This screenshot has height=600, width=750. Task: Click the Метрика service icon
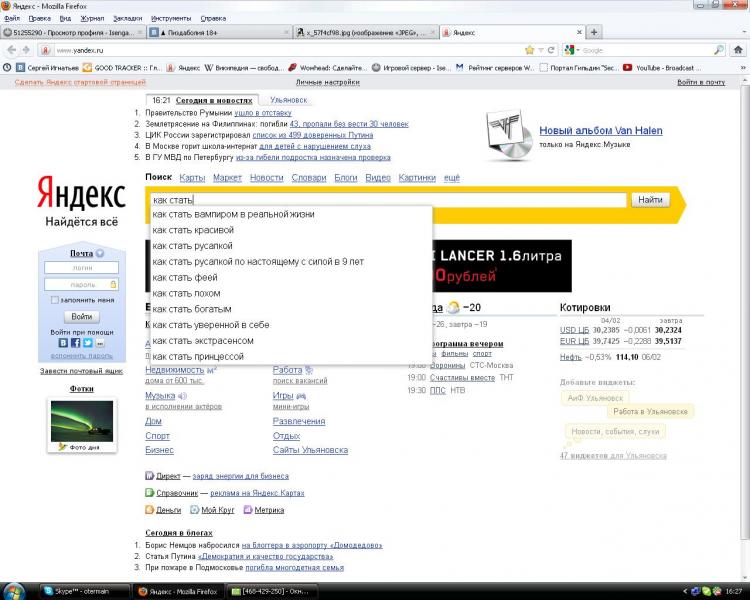[x=248, y=510]
